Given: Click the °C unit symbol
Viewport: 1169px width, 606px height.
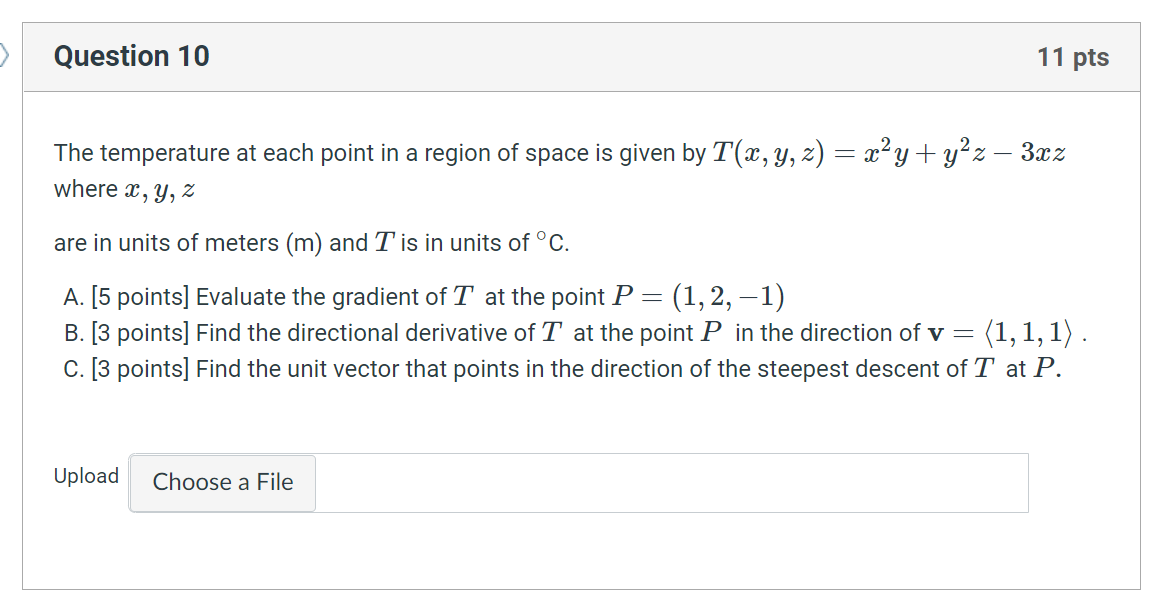Looking at the screenshot, I should coord(552,242).
